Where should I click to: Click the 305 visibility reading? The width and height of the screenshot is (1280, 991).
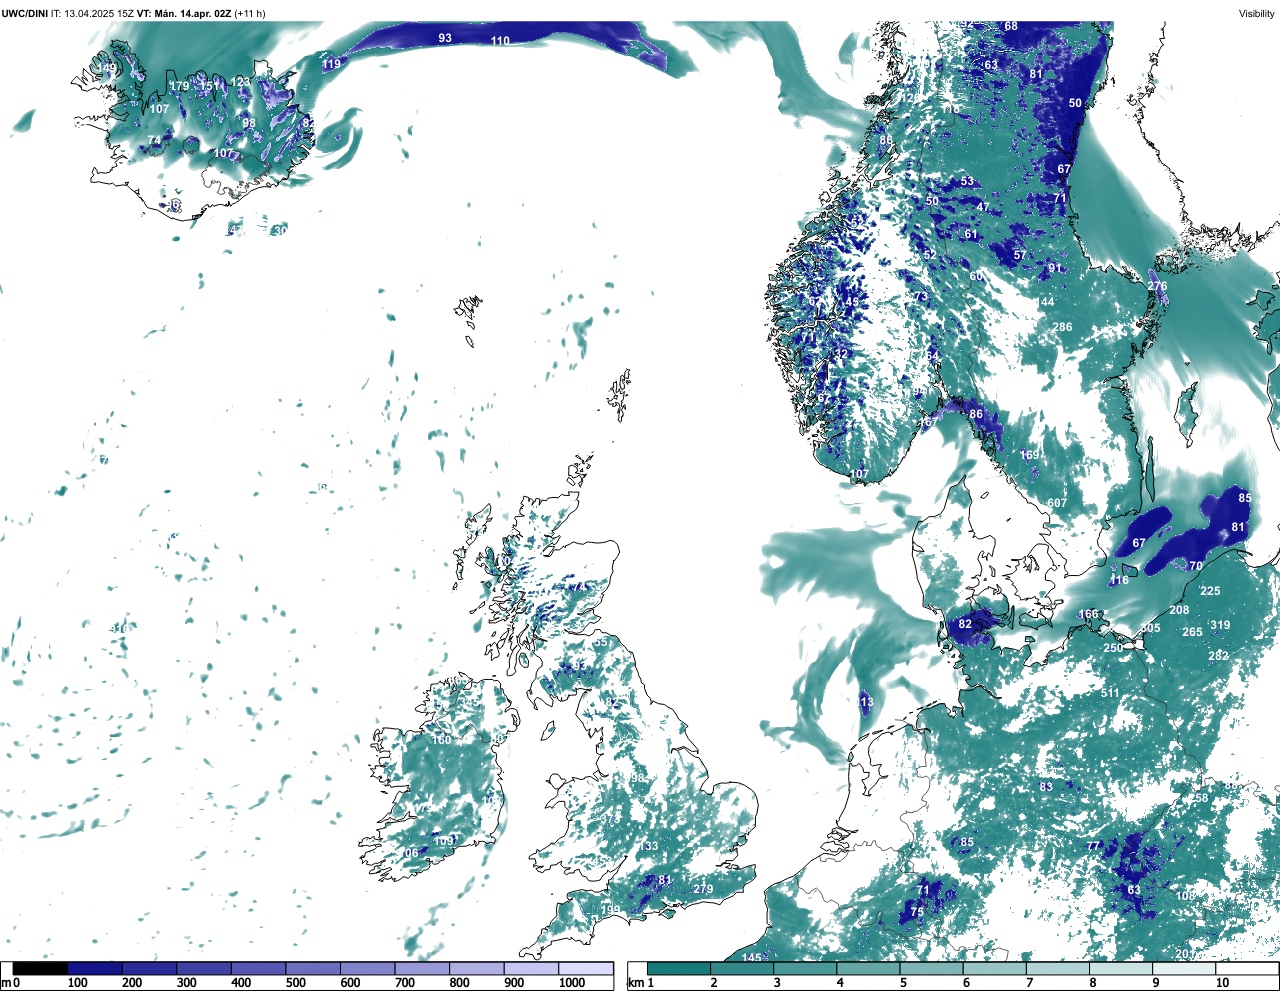point(1151,628)
